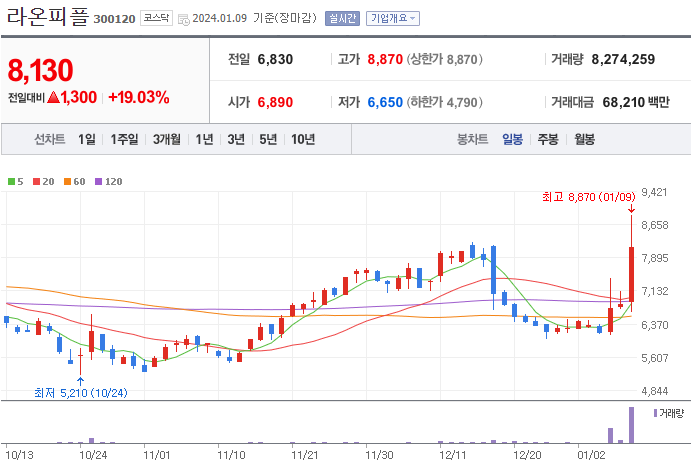Viewport: 691px width, 475px height.
Task: Switch to the 1년 line chart
Action: (204, 139)
